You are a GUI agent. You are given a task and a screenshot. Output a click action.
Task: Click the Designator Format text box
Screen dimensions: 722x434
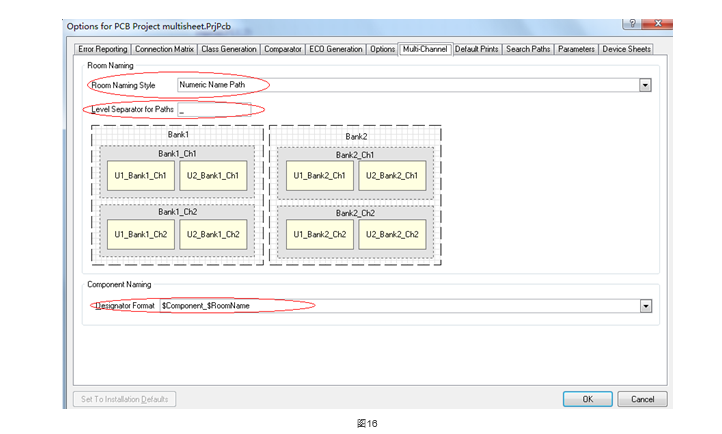point(398,306)
